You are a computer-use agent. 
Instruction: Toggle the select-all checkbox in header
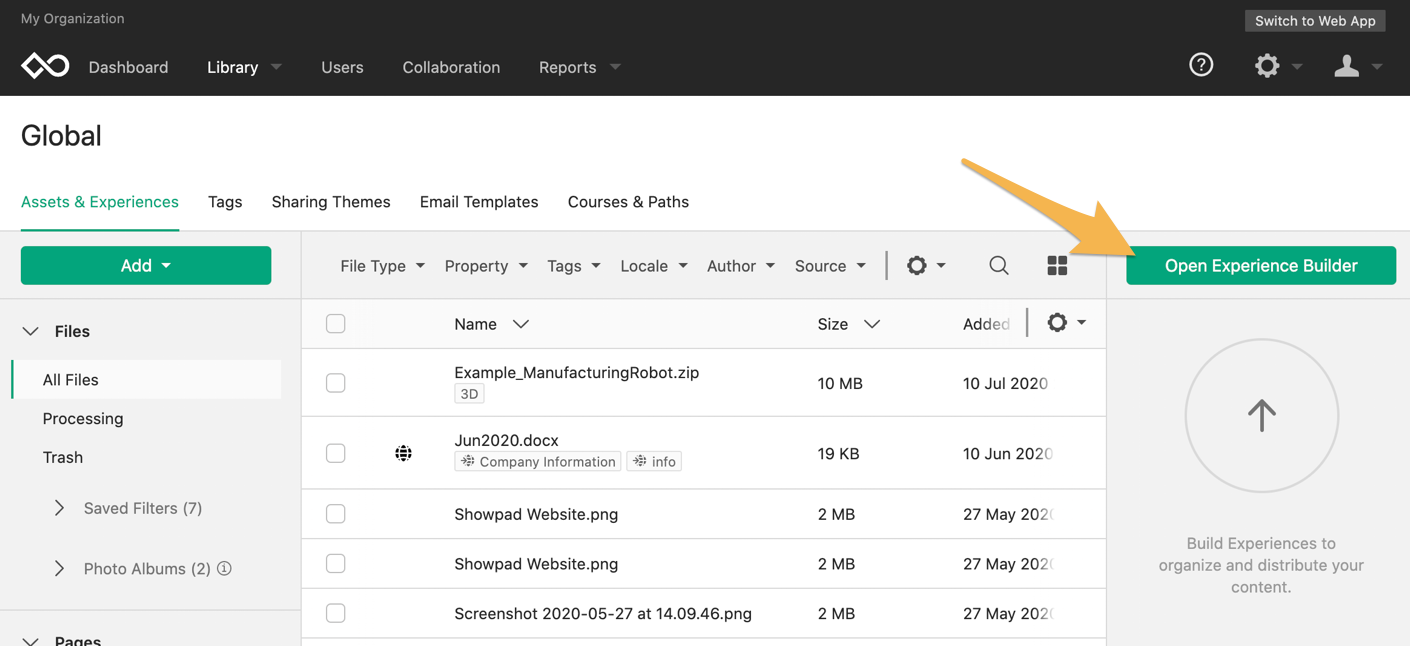click(x=336, y=323)
